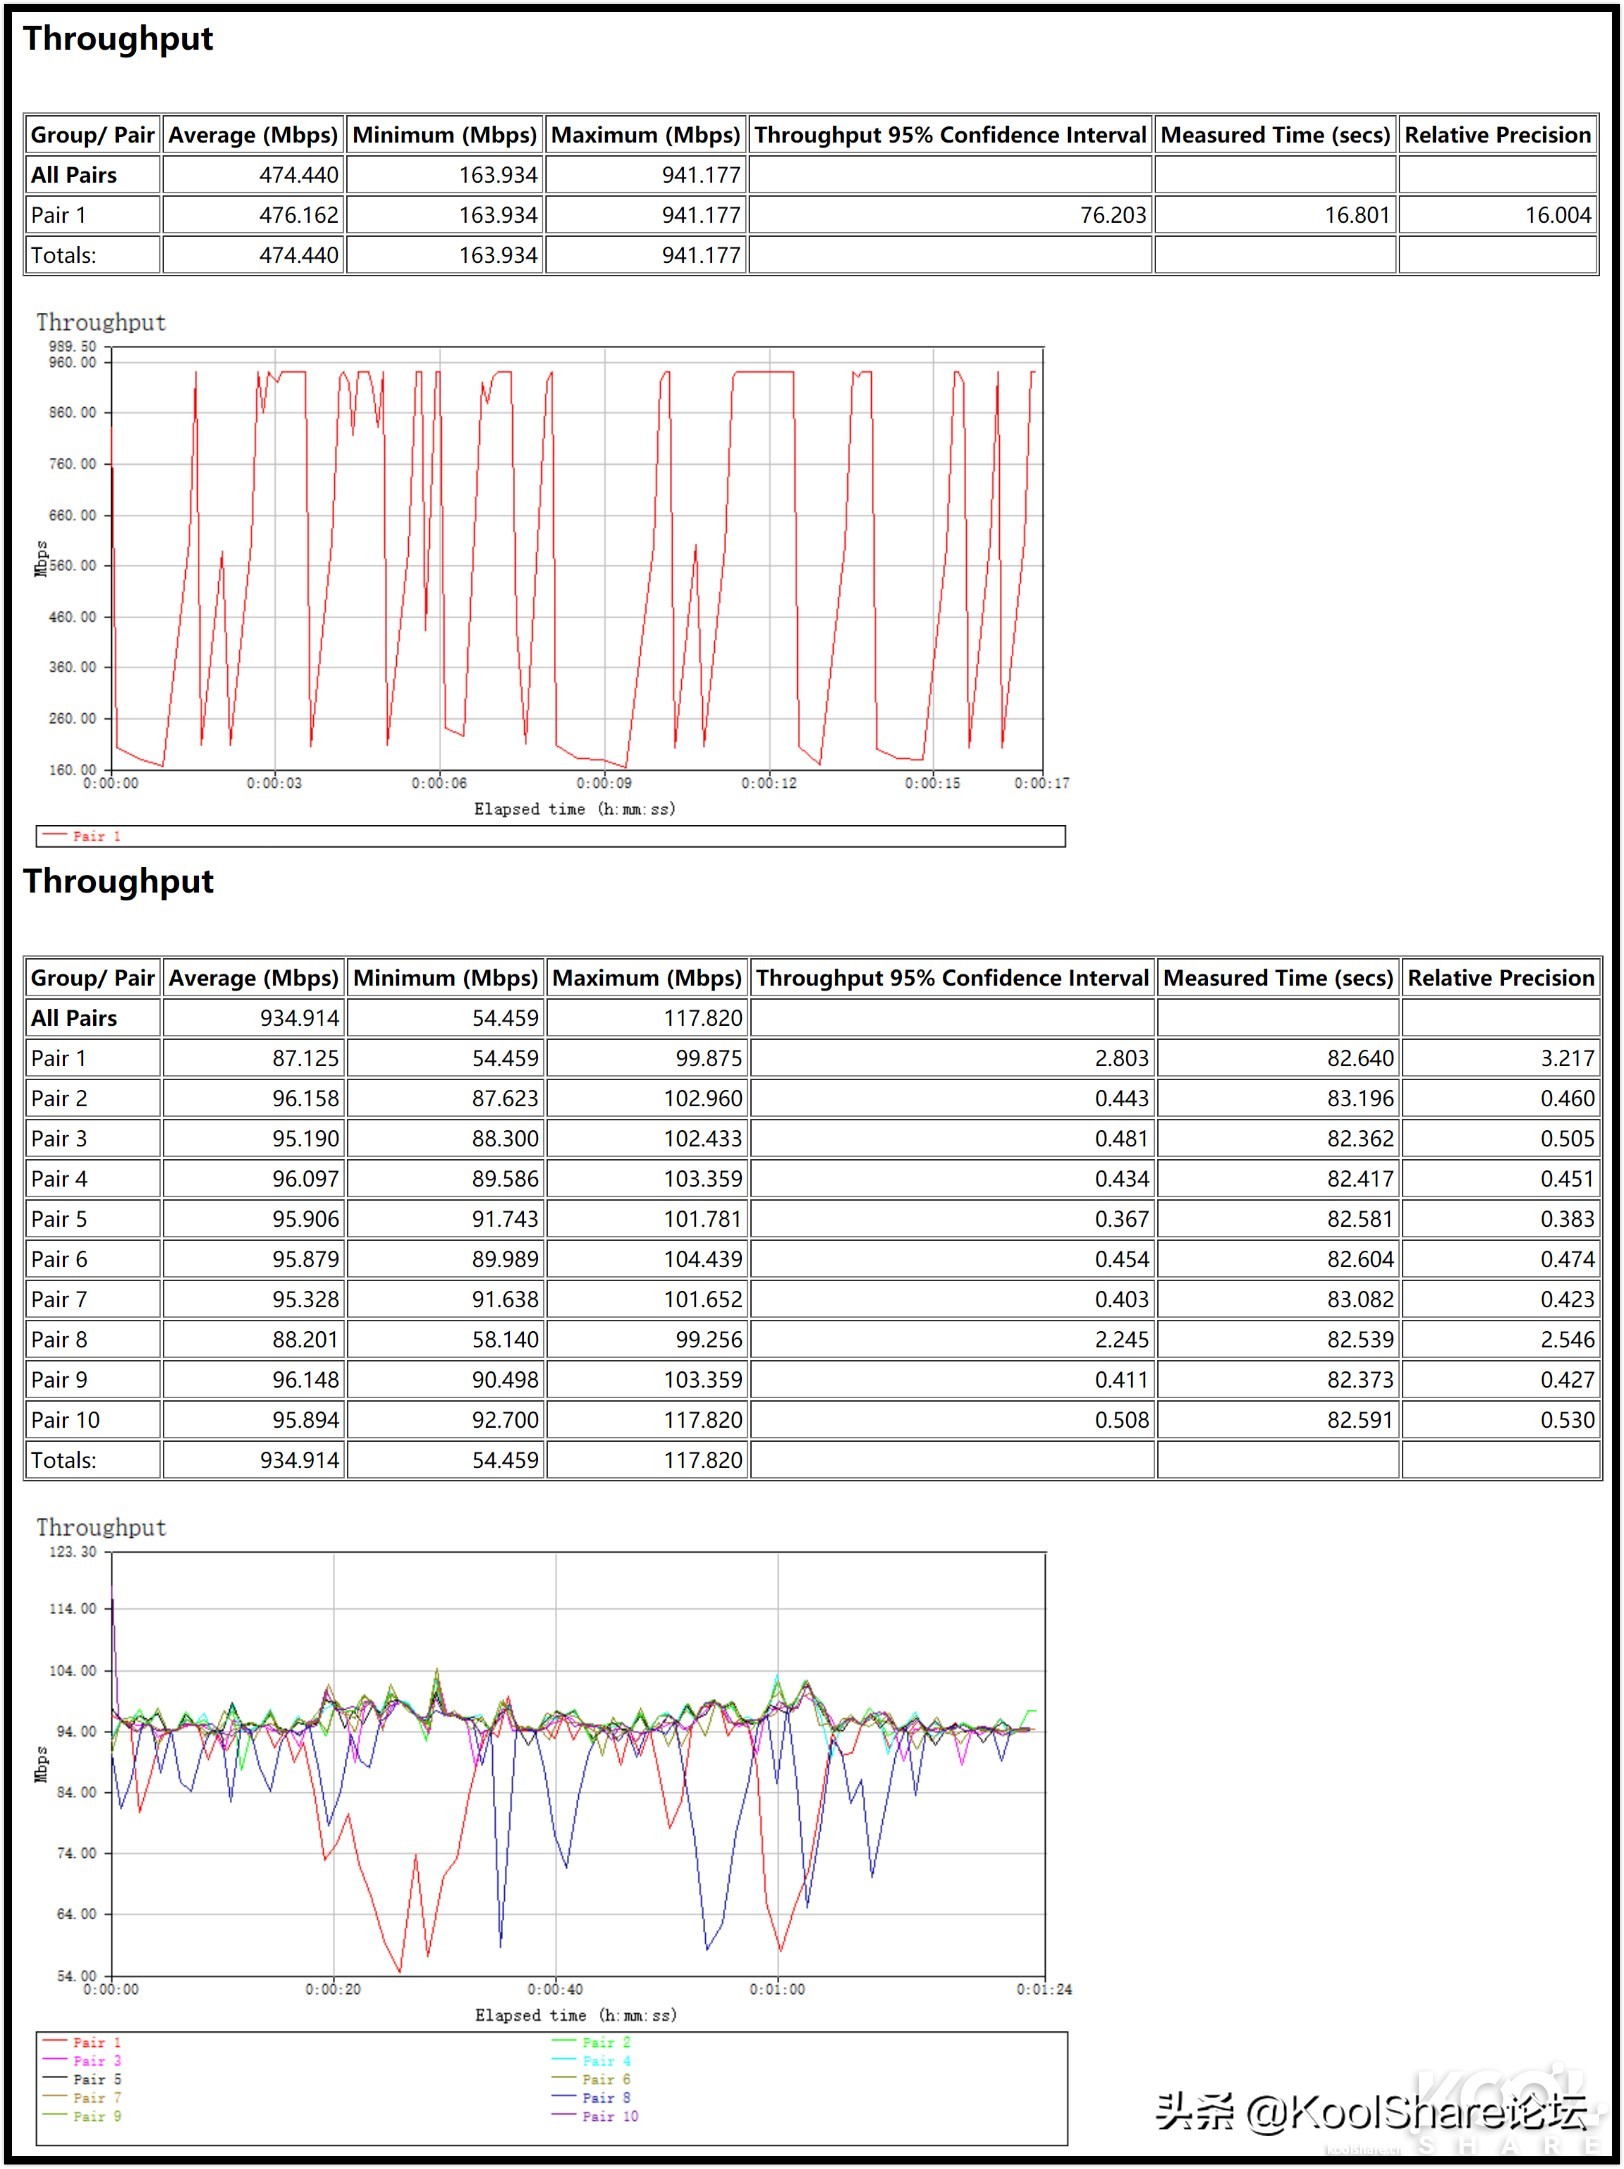Select the Pair 6 olive legend marker
Viewport: 1624px width, 2169px height.
pos(565,2079)
